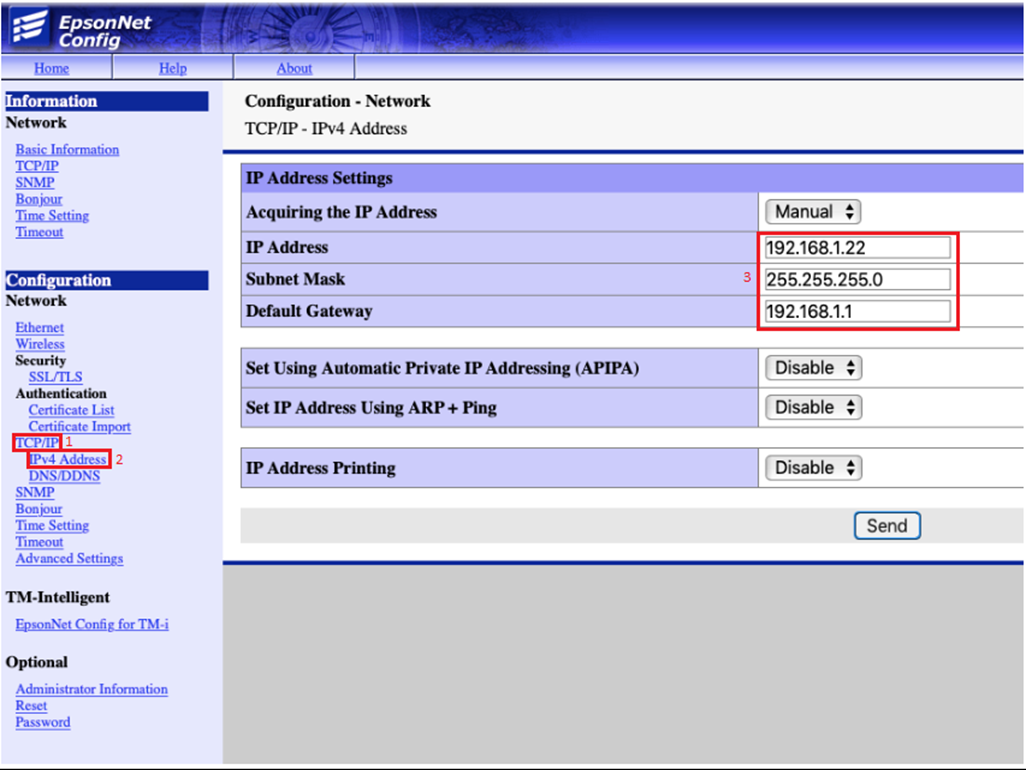Open the IP Address Printing dropdown
The image size is (1026, 770).
pos(813,467)
